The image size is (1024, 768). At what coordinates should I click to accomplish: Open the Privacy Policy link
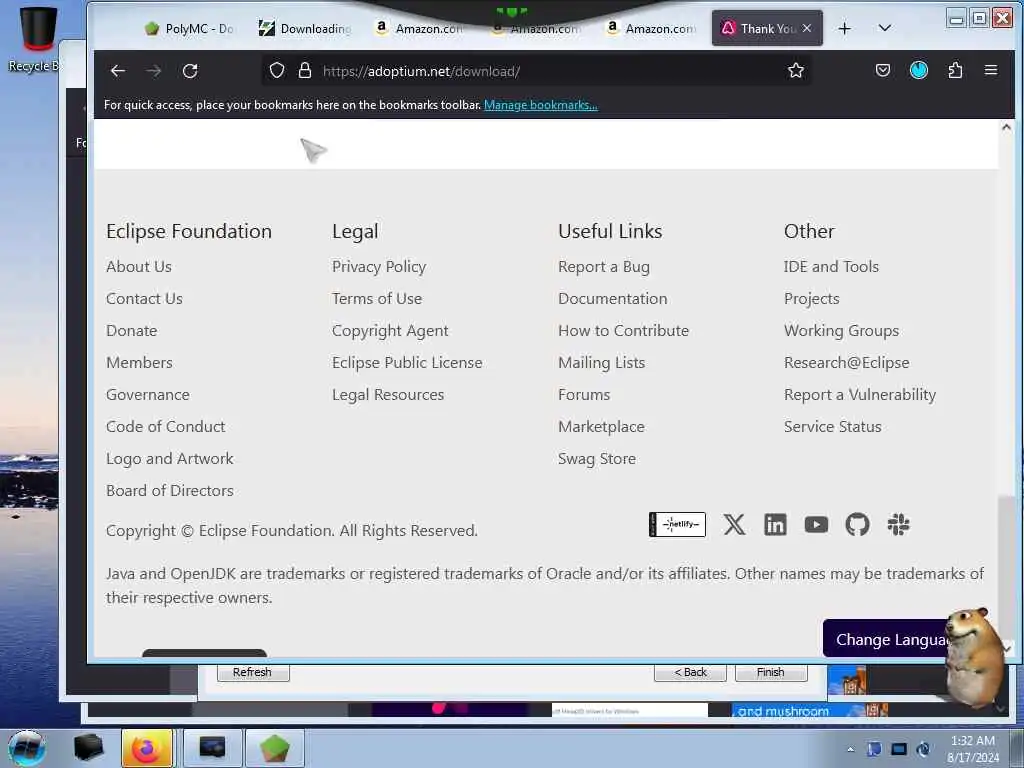tap(379, 266)
